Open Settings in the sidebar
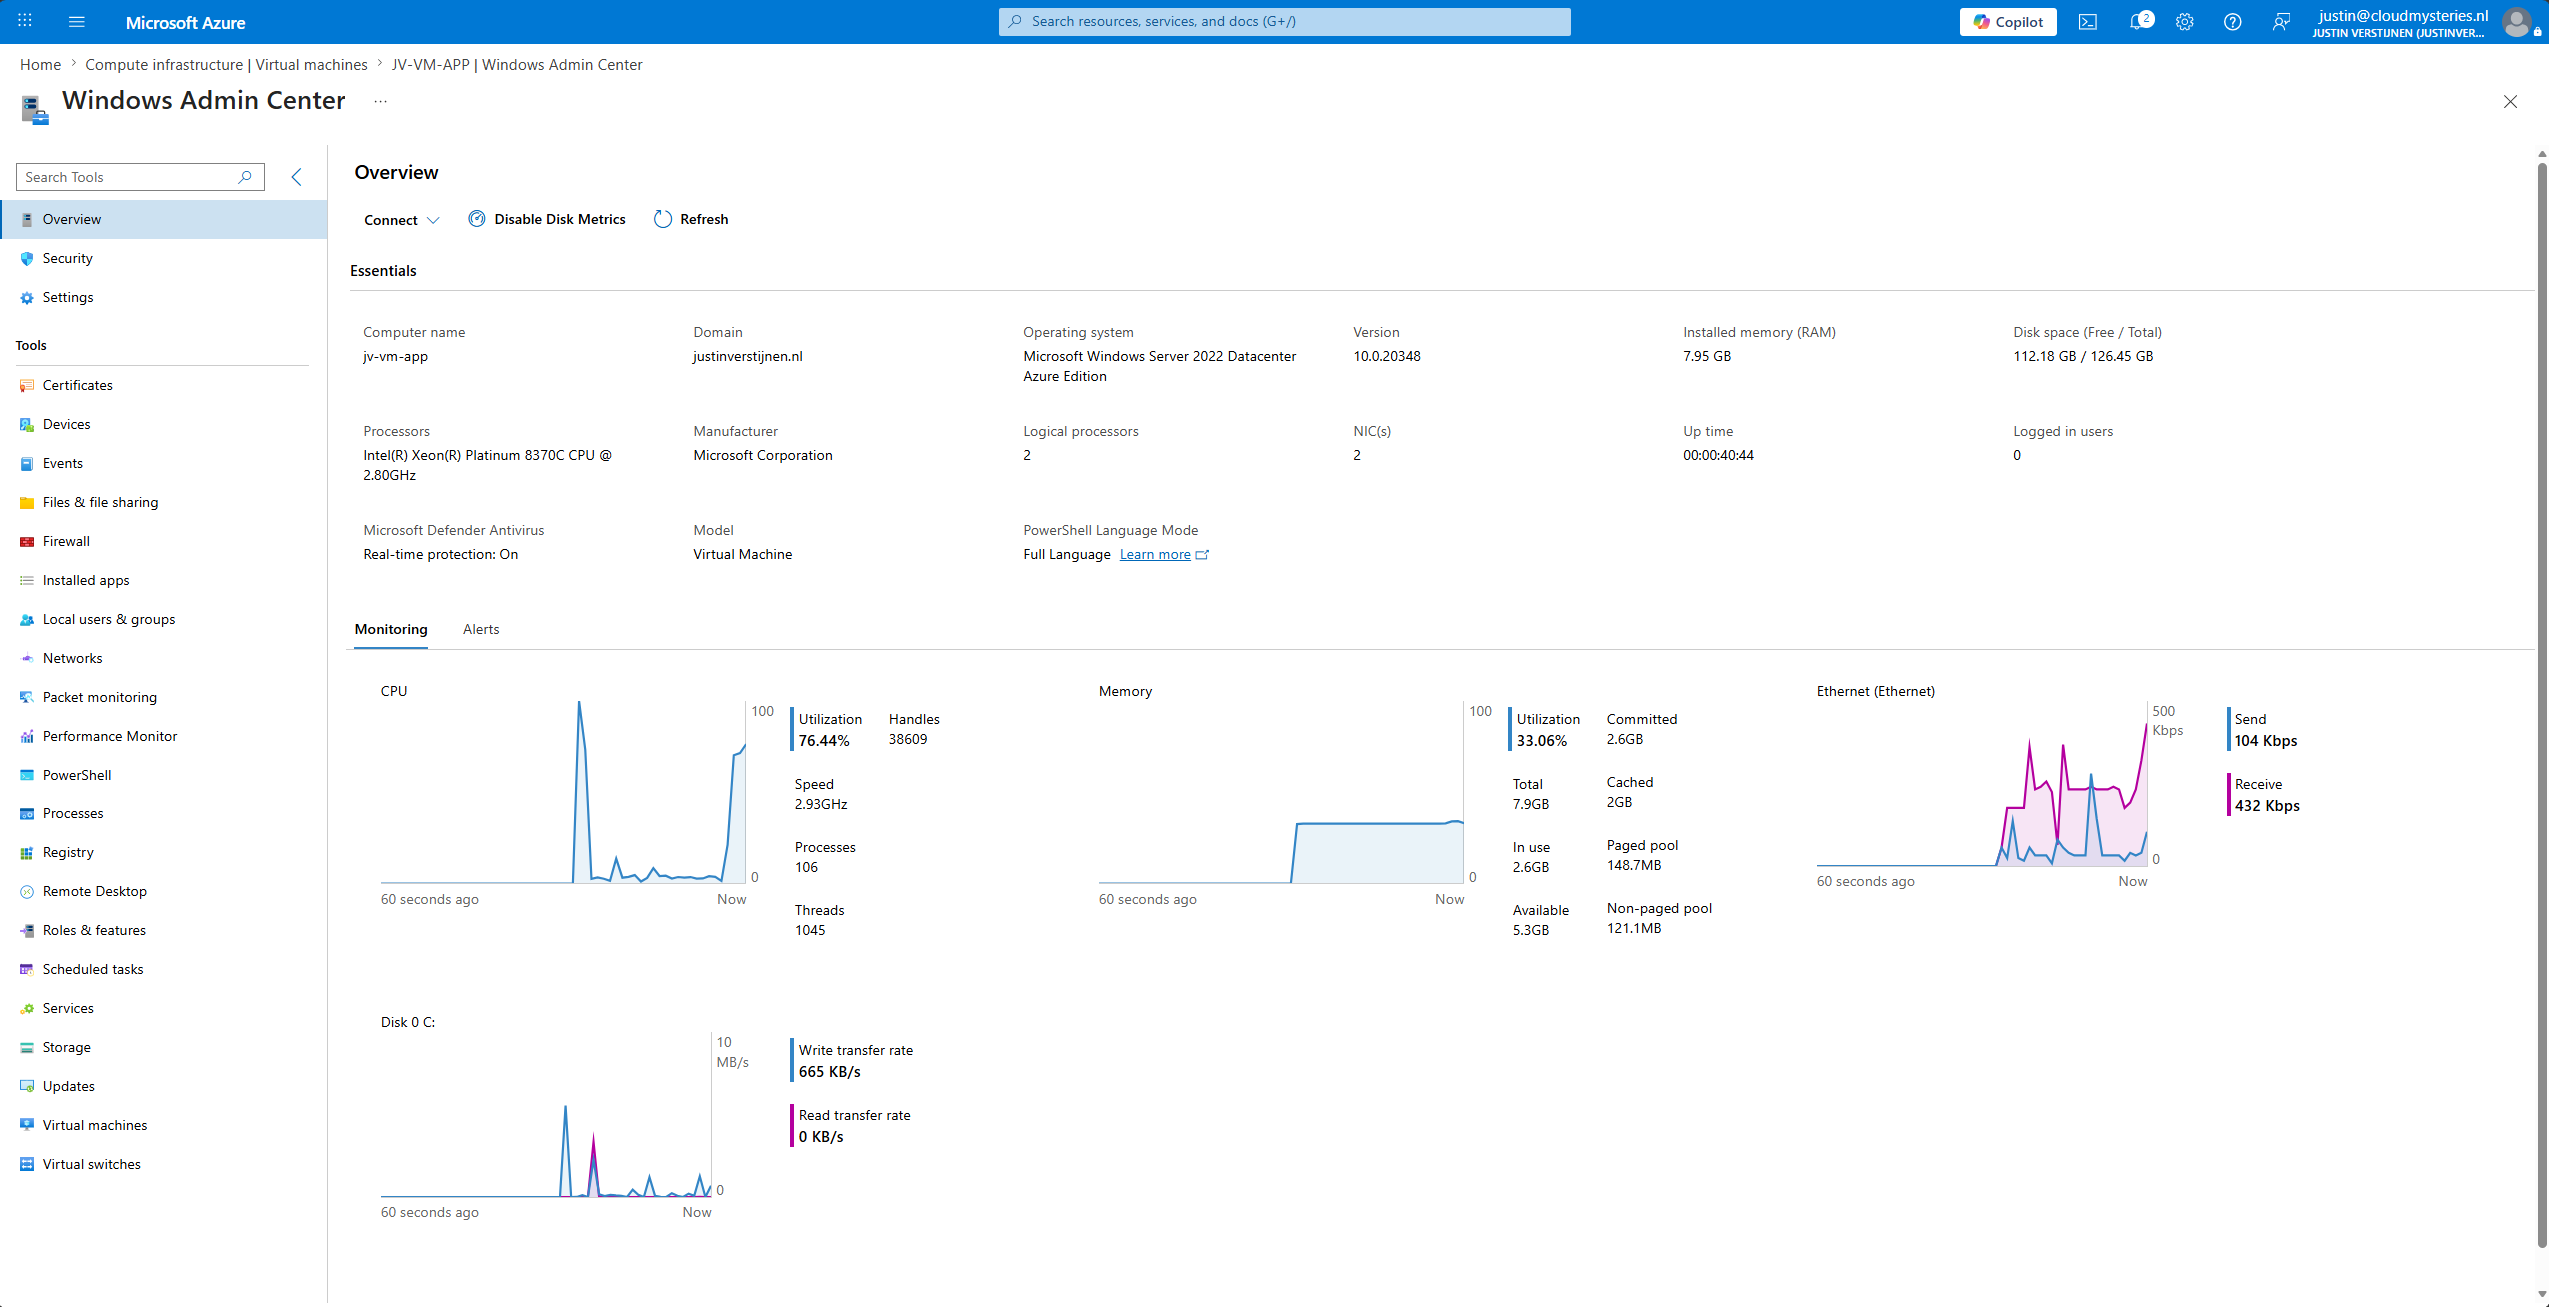 [164, 297]
